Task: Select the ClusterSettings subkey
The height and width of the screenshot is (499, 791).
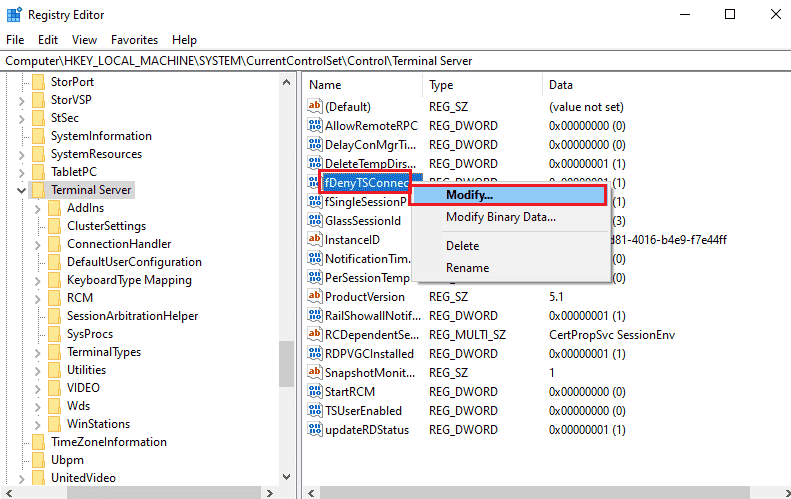Action: [106, 226]
